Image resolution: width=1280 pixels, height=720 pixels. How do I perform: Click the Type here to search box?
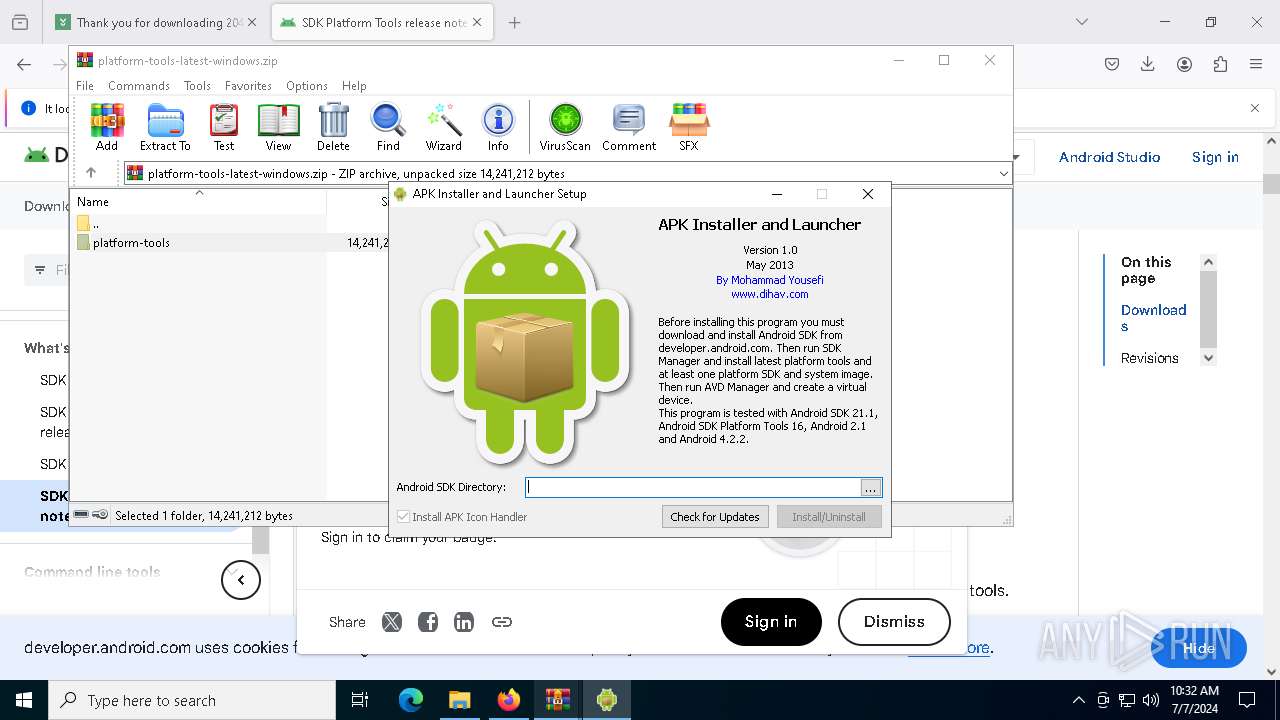[x=192, y=700]
